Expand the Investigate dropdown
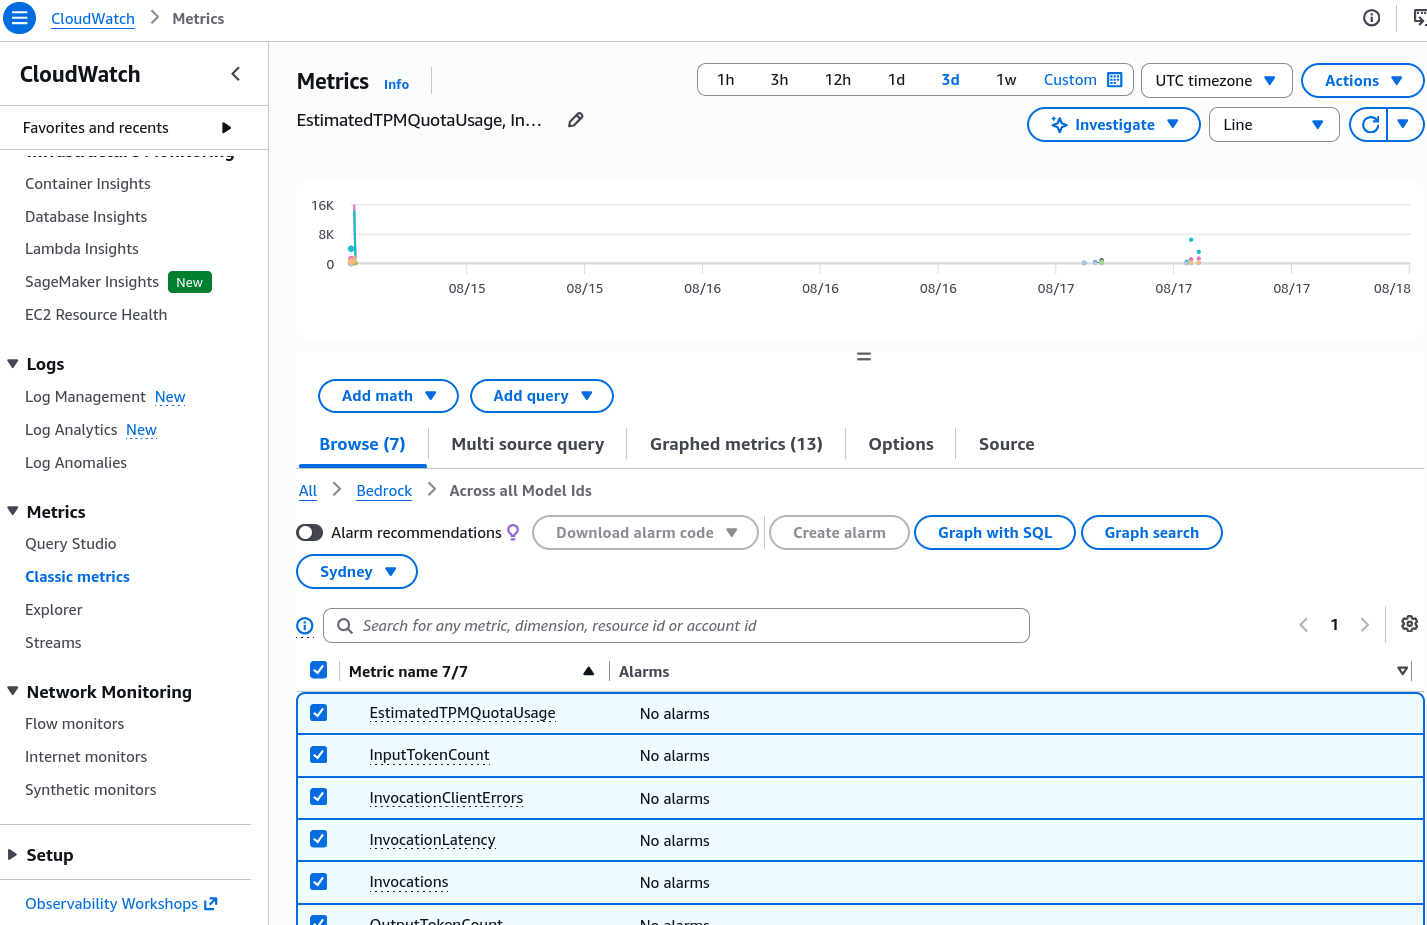Viewport: 1427px width, 925px height. [x=1114, y=125]
